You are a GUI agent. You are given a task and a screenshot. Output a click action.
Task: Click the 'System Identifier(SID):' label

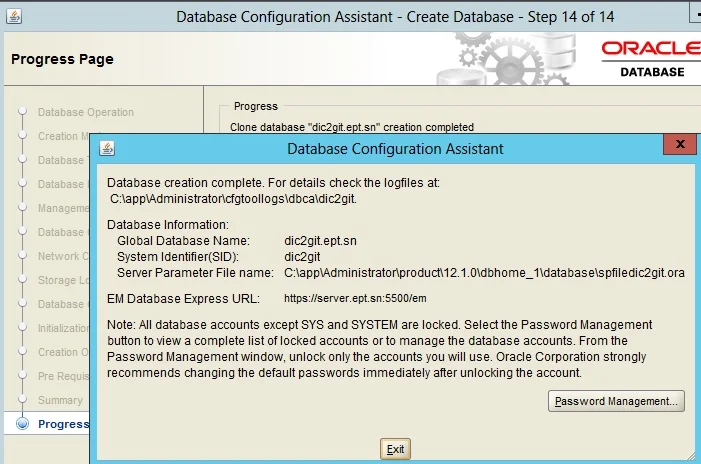coord(178,257)
